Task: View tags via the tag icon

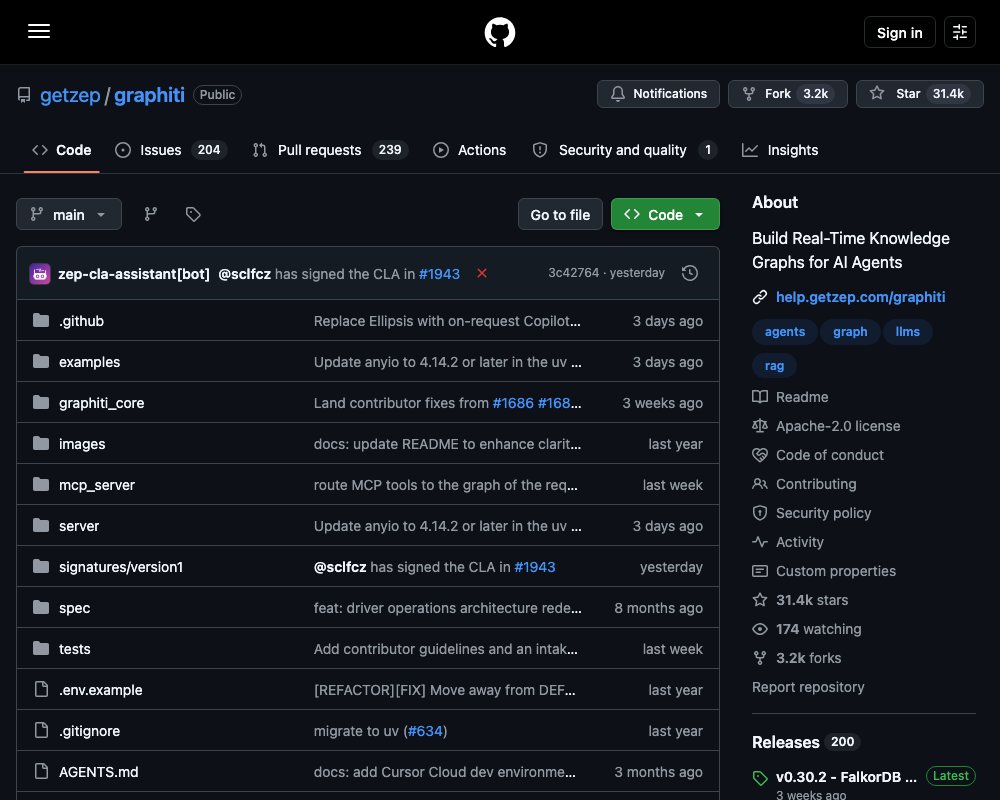Action: pyautogui.click(x=193, y=214)
